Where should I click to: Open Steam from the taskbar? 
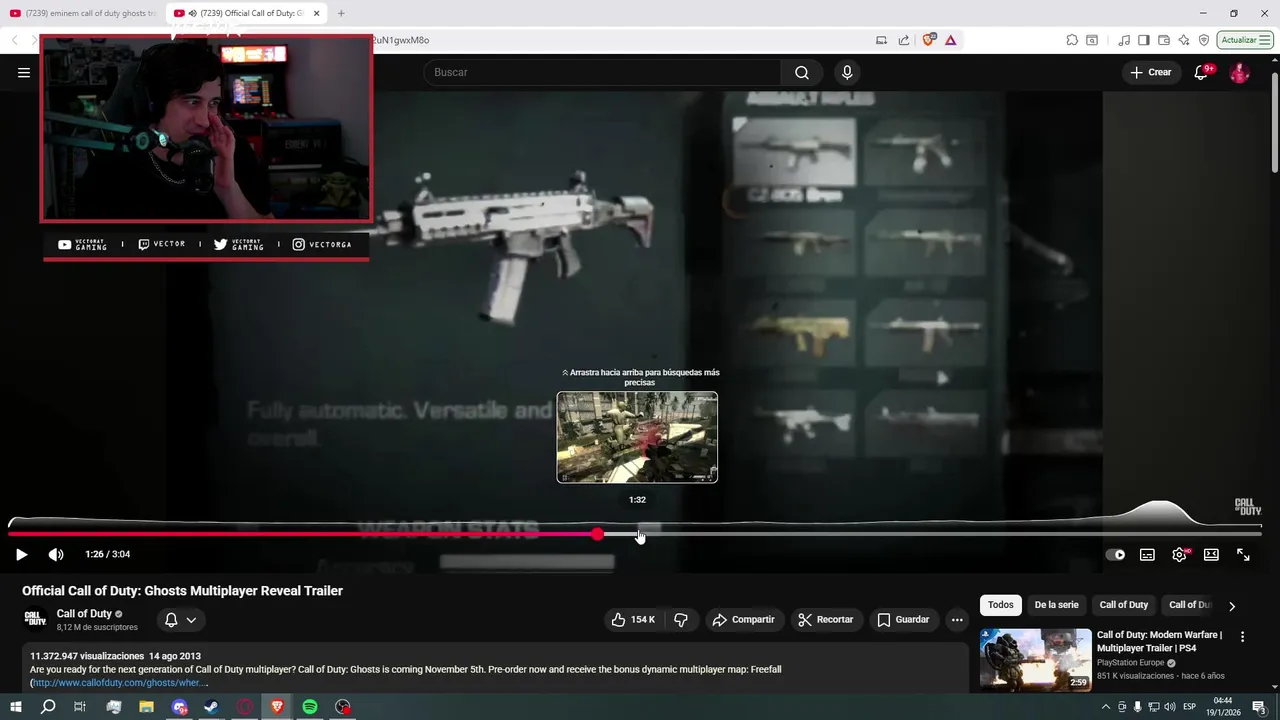point(212,707)
